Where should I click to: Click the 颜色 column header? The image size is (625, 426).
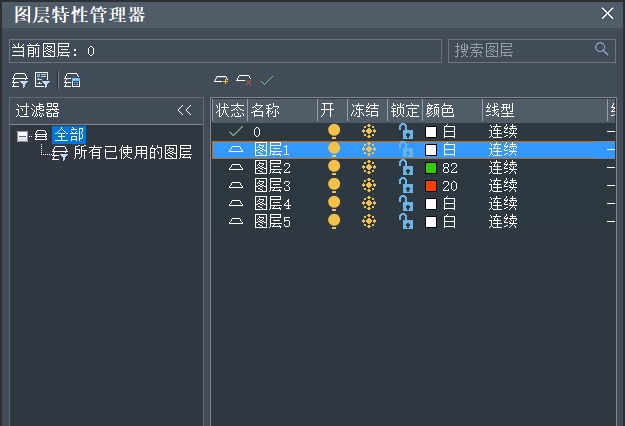(440, 110)
